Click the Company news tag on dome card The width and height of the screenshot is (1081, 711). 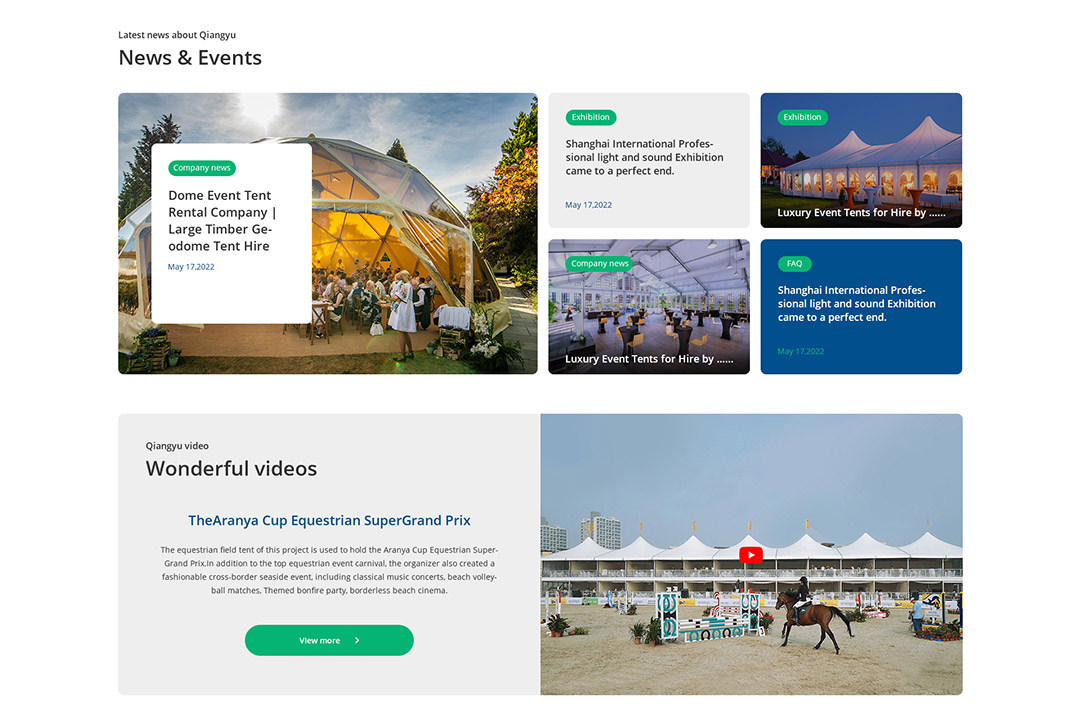202,168
